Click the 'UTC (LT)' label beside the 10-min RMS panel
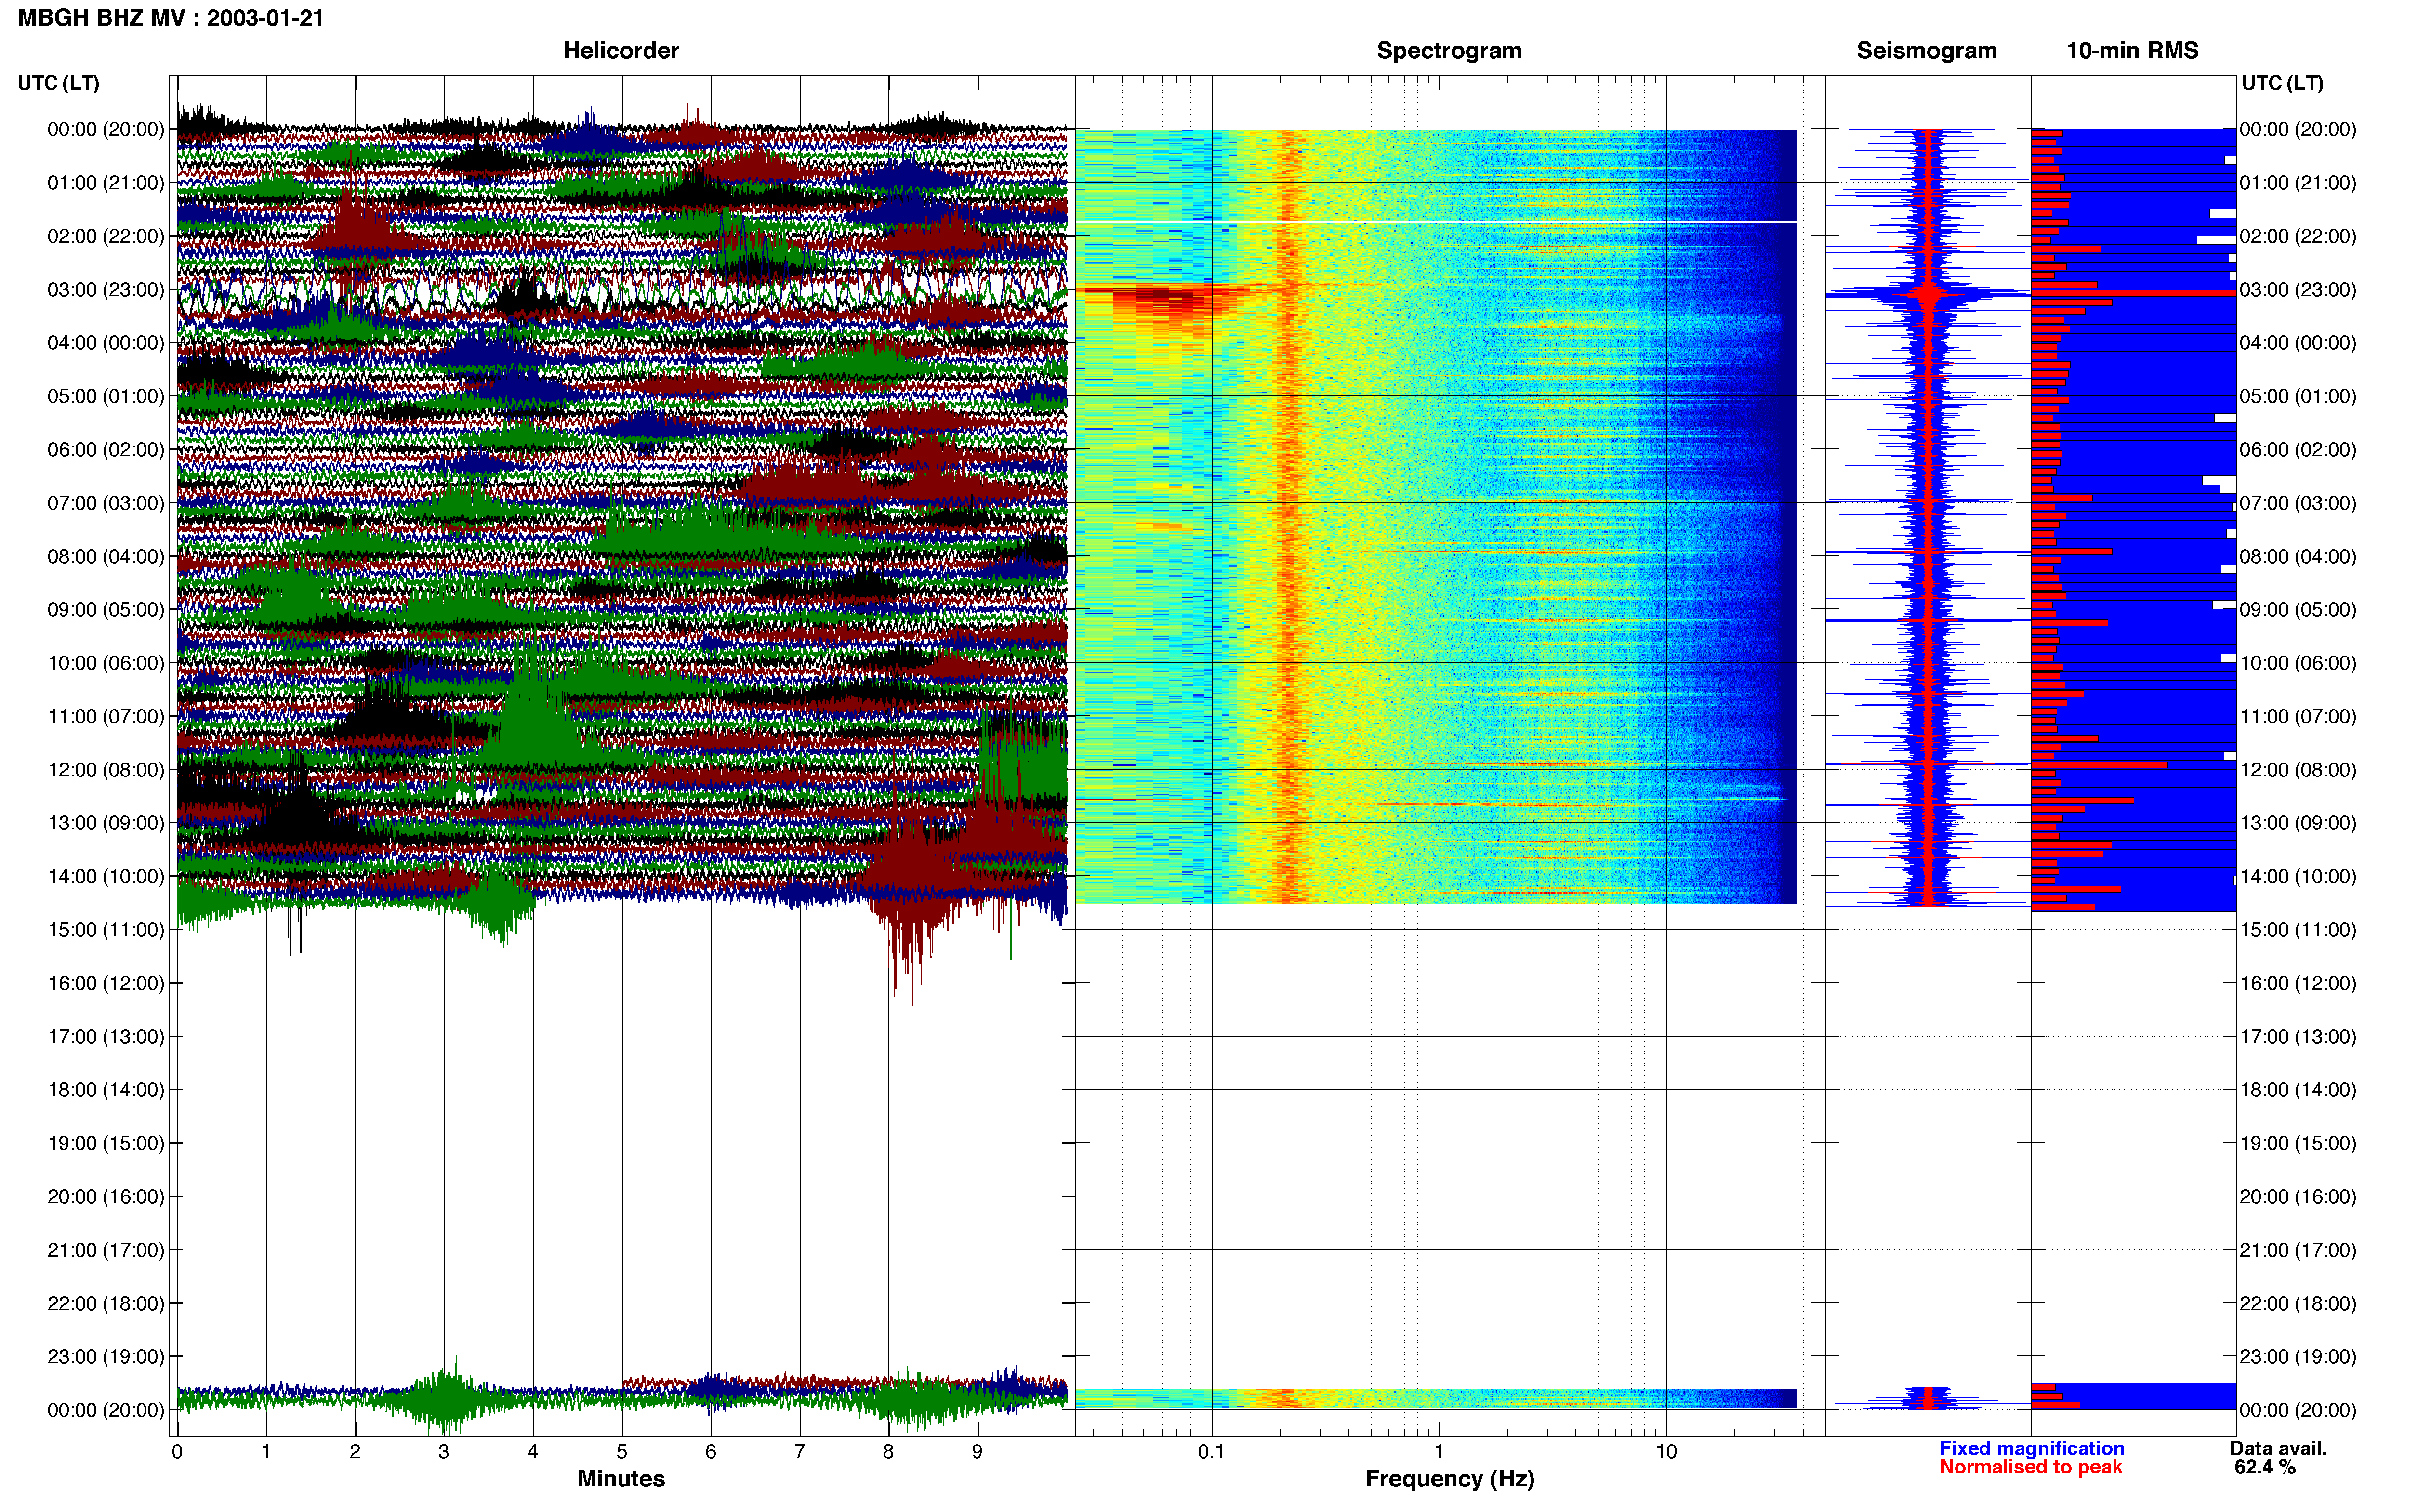 2282,83
